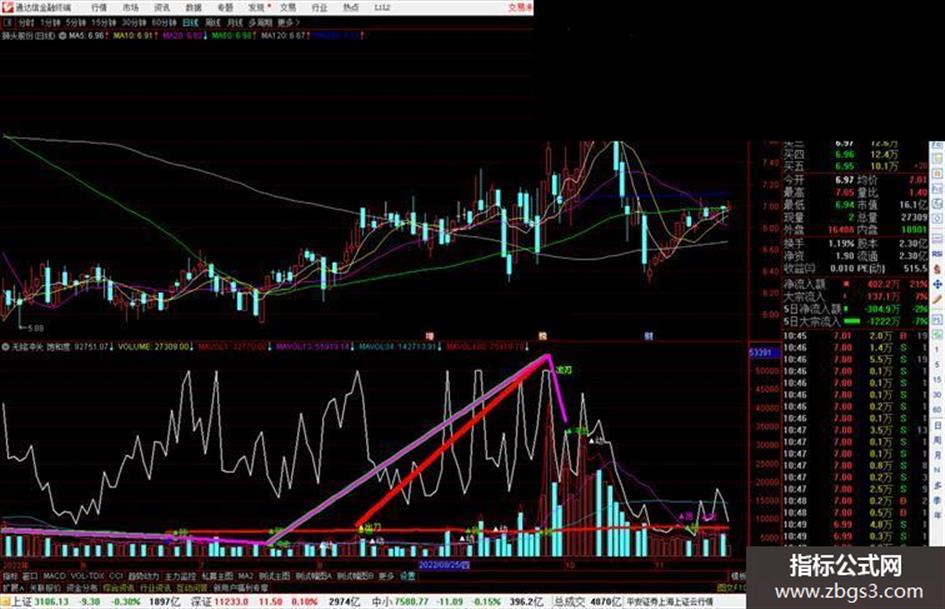Click the blue cross-arrows move icon in sidebar

pos(937,284)
